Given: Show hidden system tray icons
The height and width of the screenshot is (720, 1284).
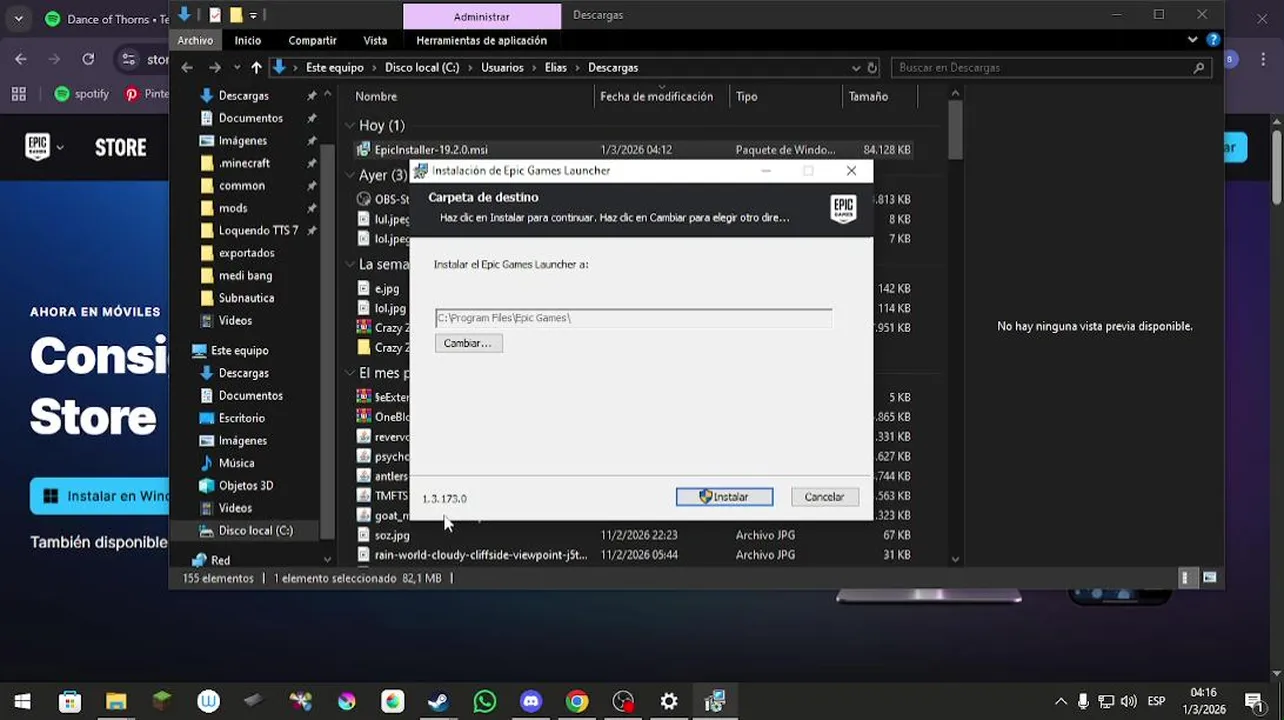Looking at the screenshot, I should point(1061,701).
